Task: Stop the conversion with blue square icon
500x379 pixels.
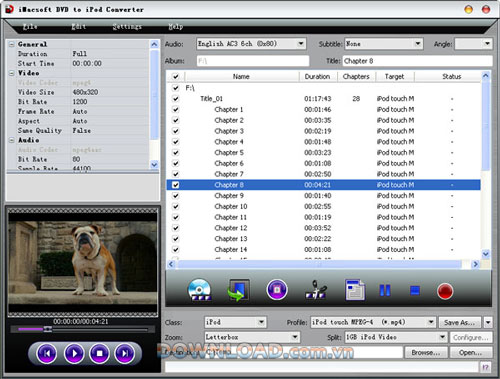Action: click(x=415, y=290)
